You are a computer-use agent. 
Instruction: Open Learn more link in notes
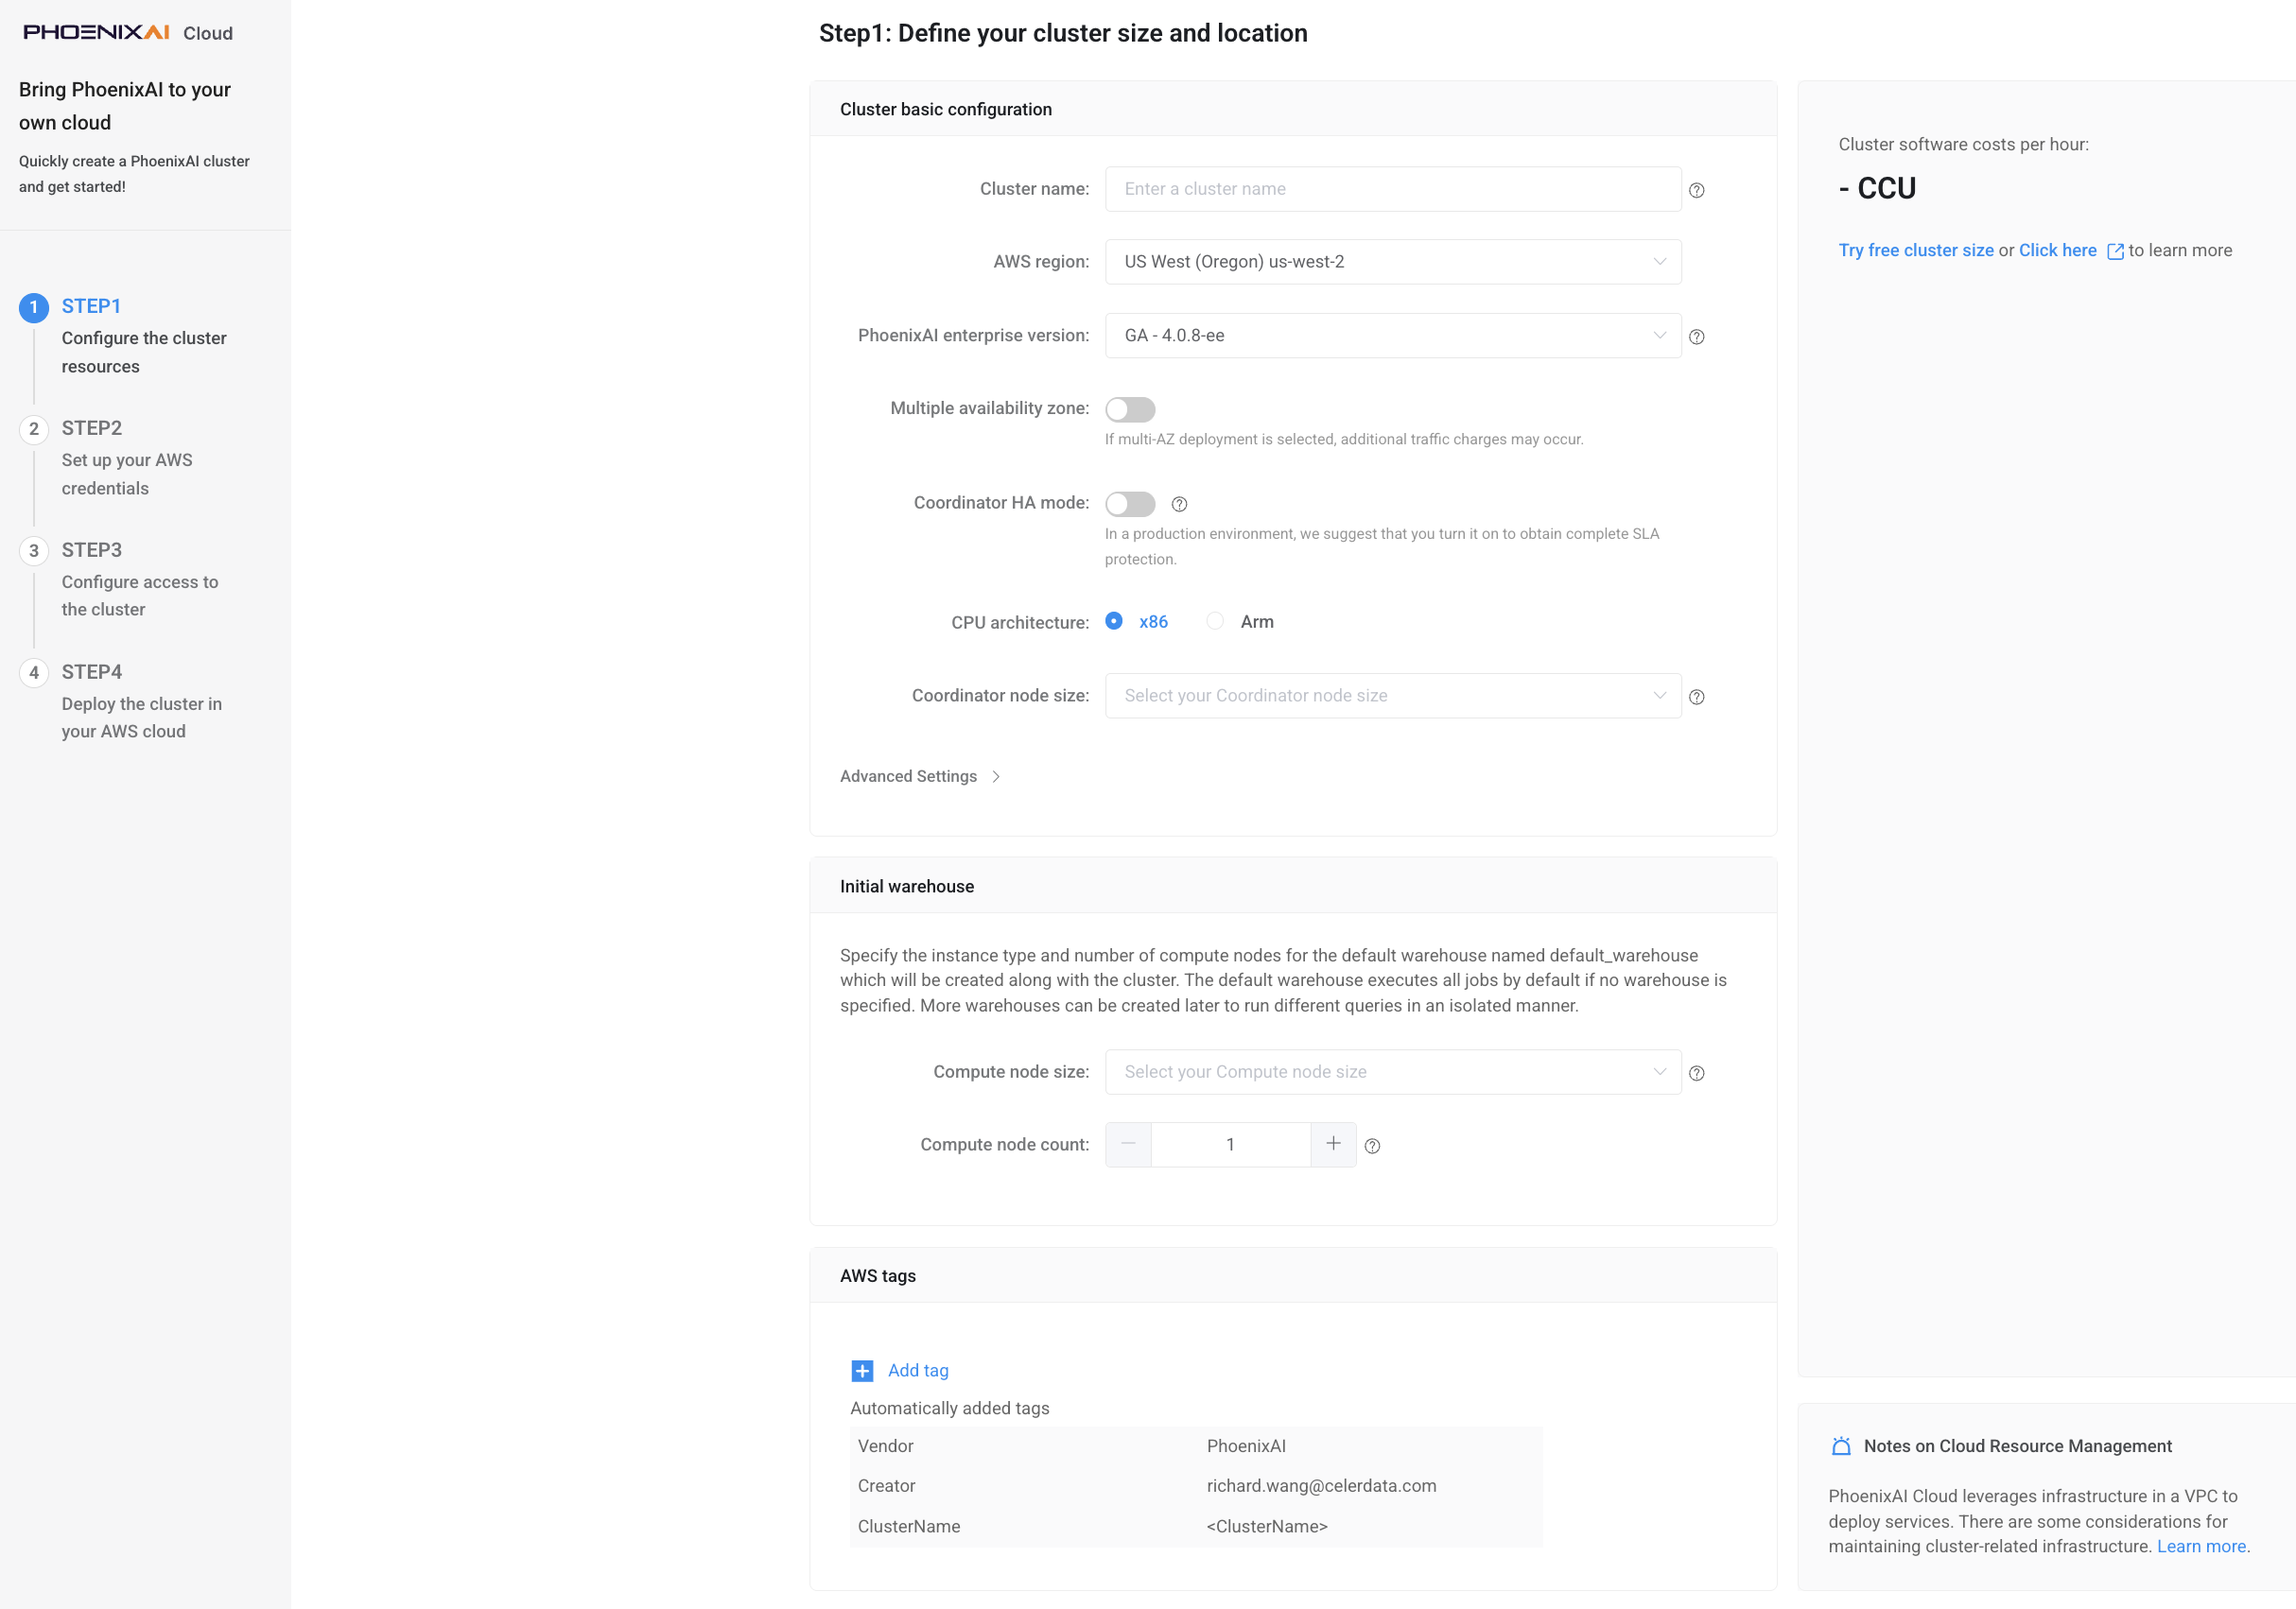pyautogui.click(x=2201, y=1546)
